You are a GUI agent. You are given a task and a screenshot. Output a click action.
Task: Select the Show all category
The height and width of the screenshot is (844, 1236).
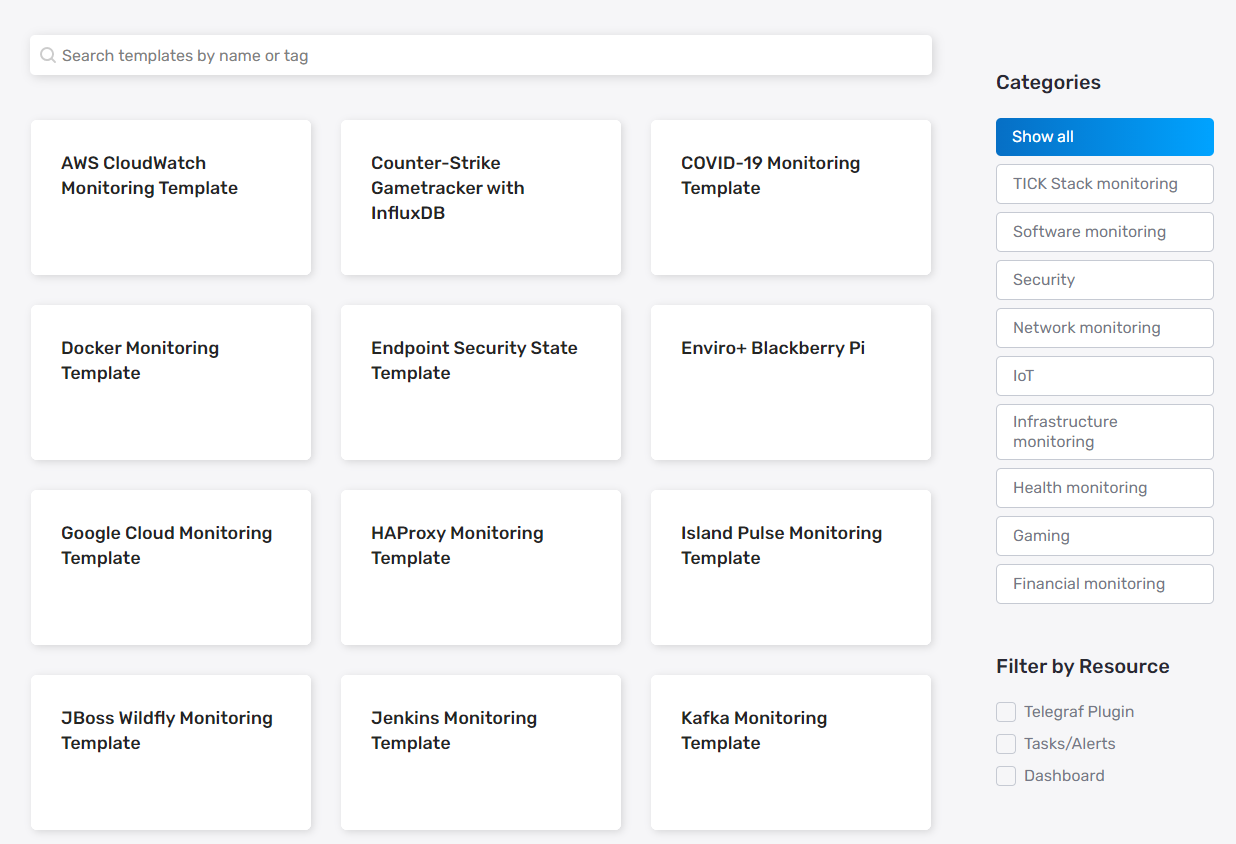point(1104,137)
